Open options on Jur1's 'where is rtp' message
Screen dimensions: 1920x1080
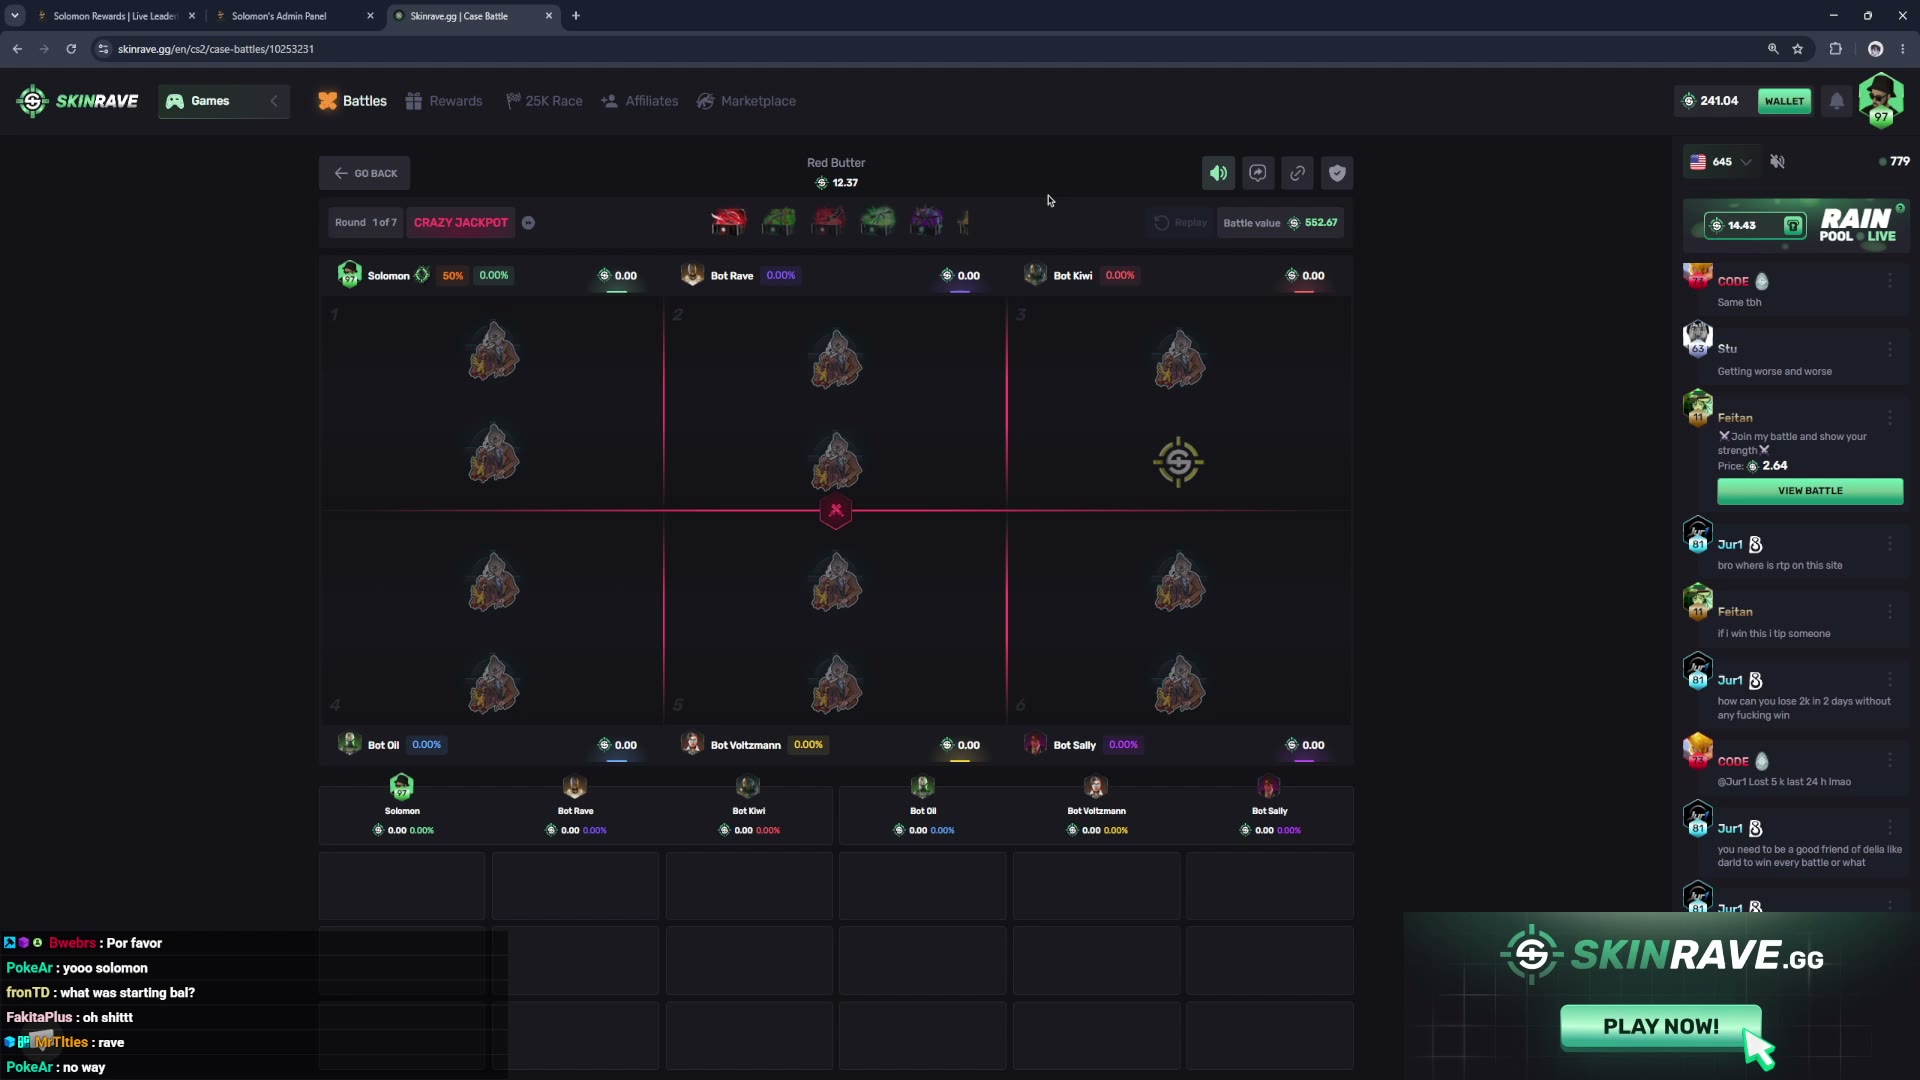1890,544
